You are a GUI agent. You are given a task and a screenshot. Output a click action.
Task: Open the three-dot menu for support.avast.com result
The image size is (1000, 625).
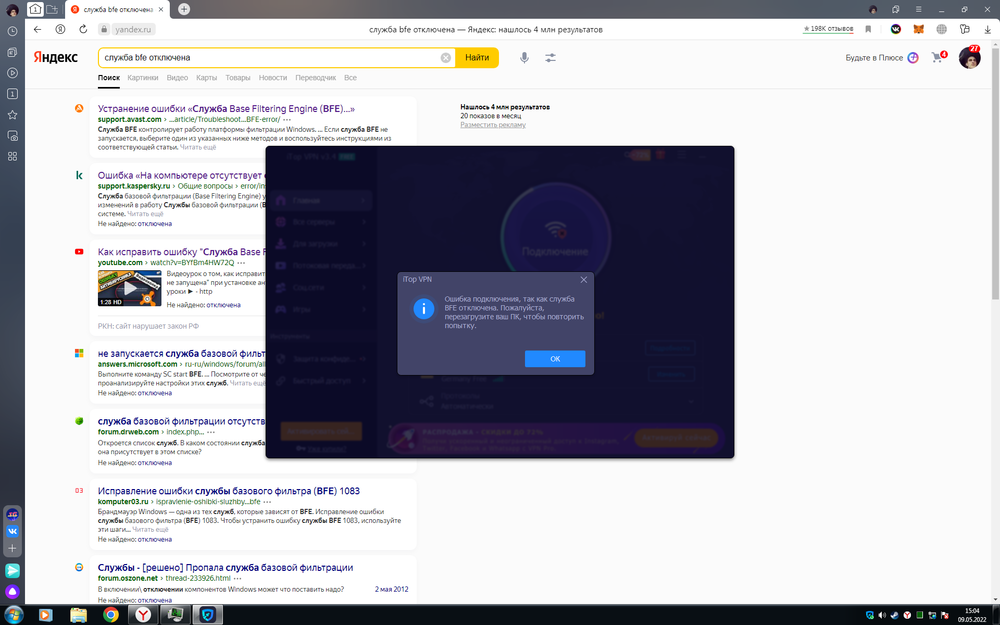[x=287, y=119]
